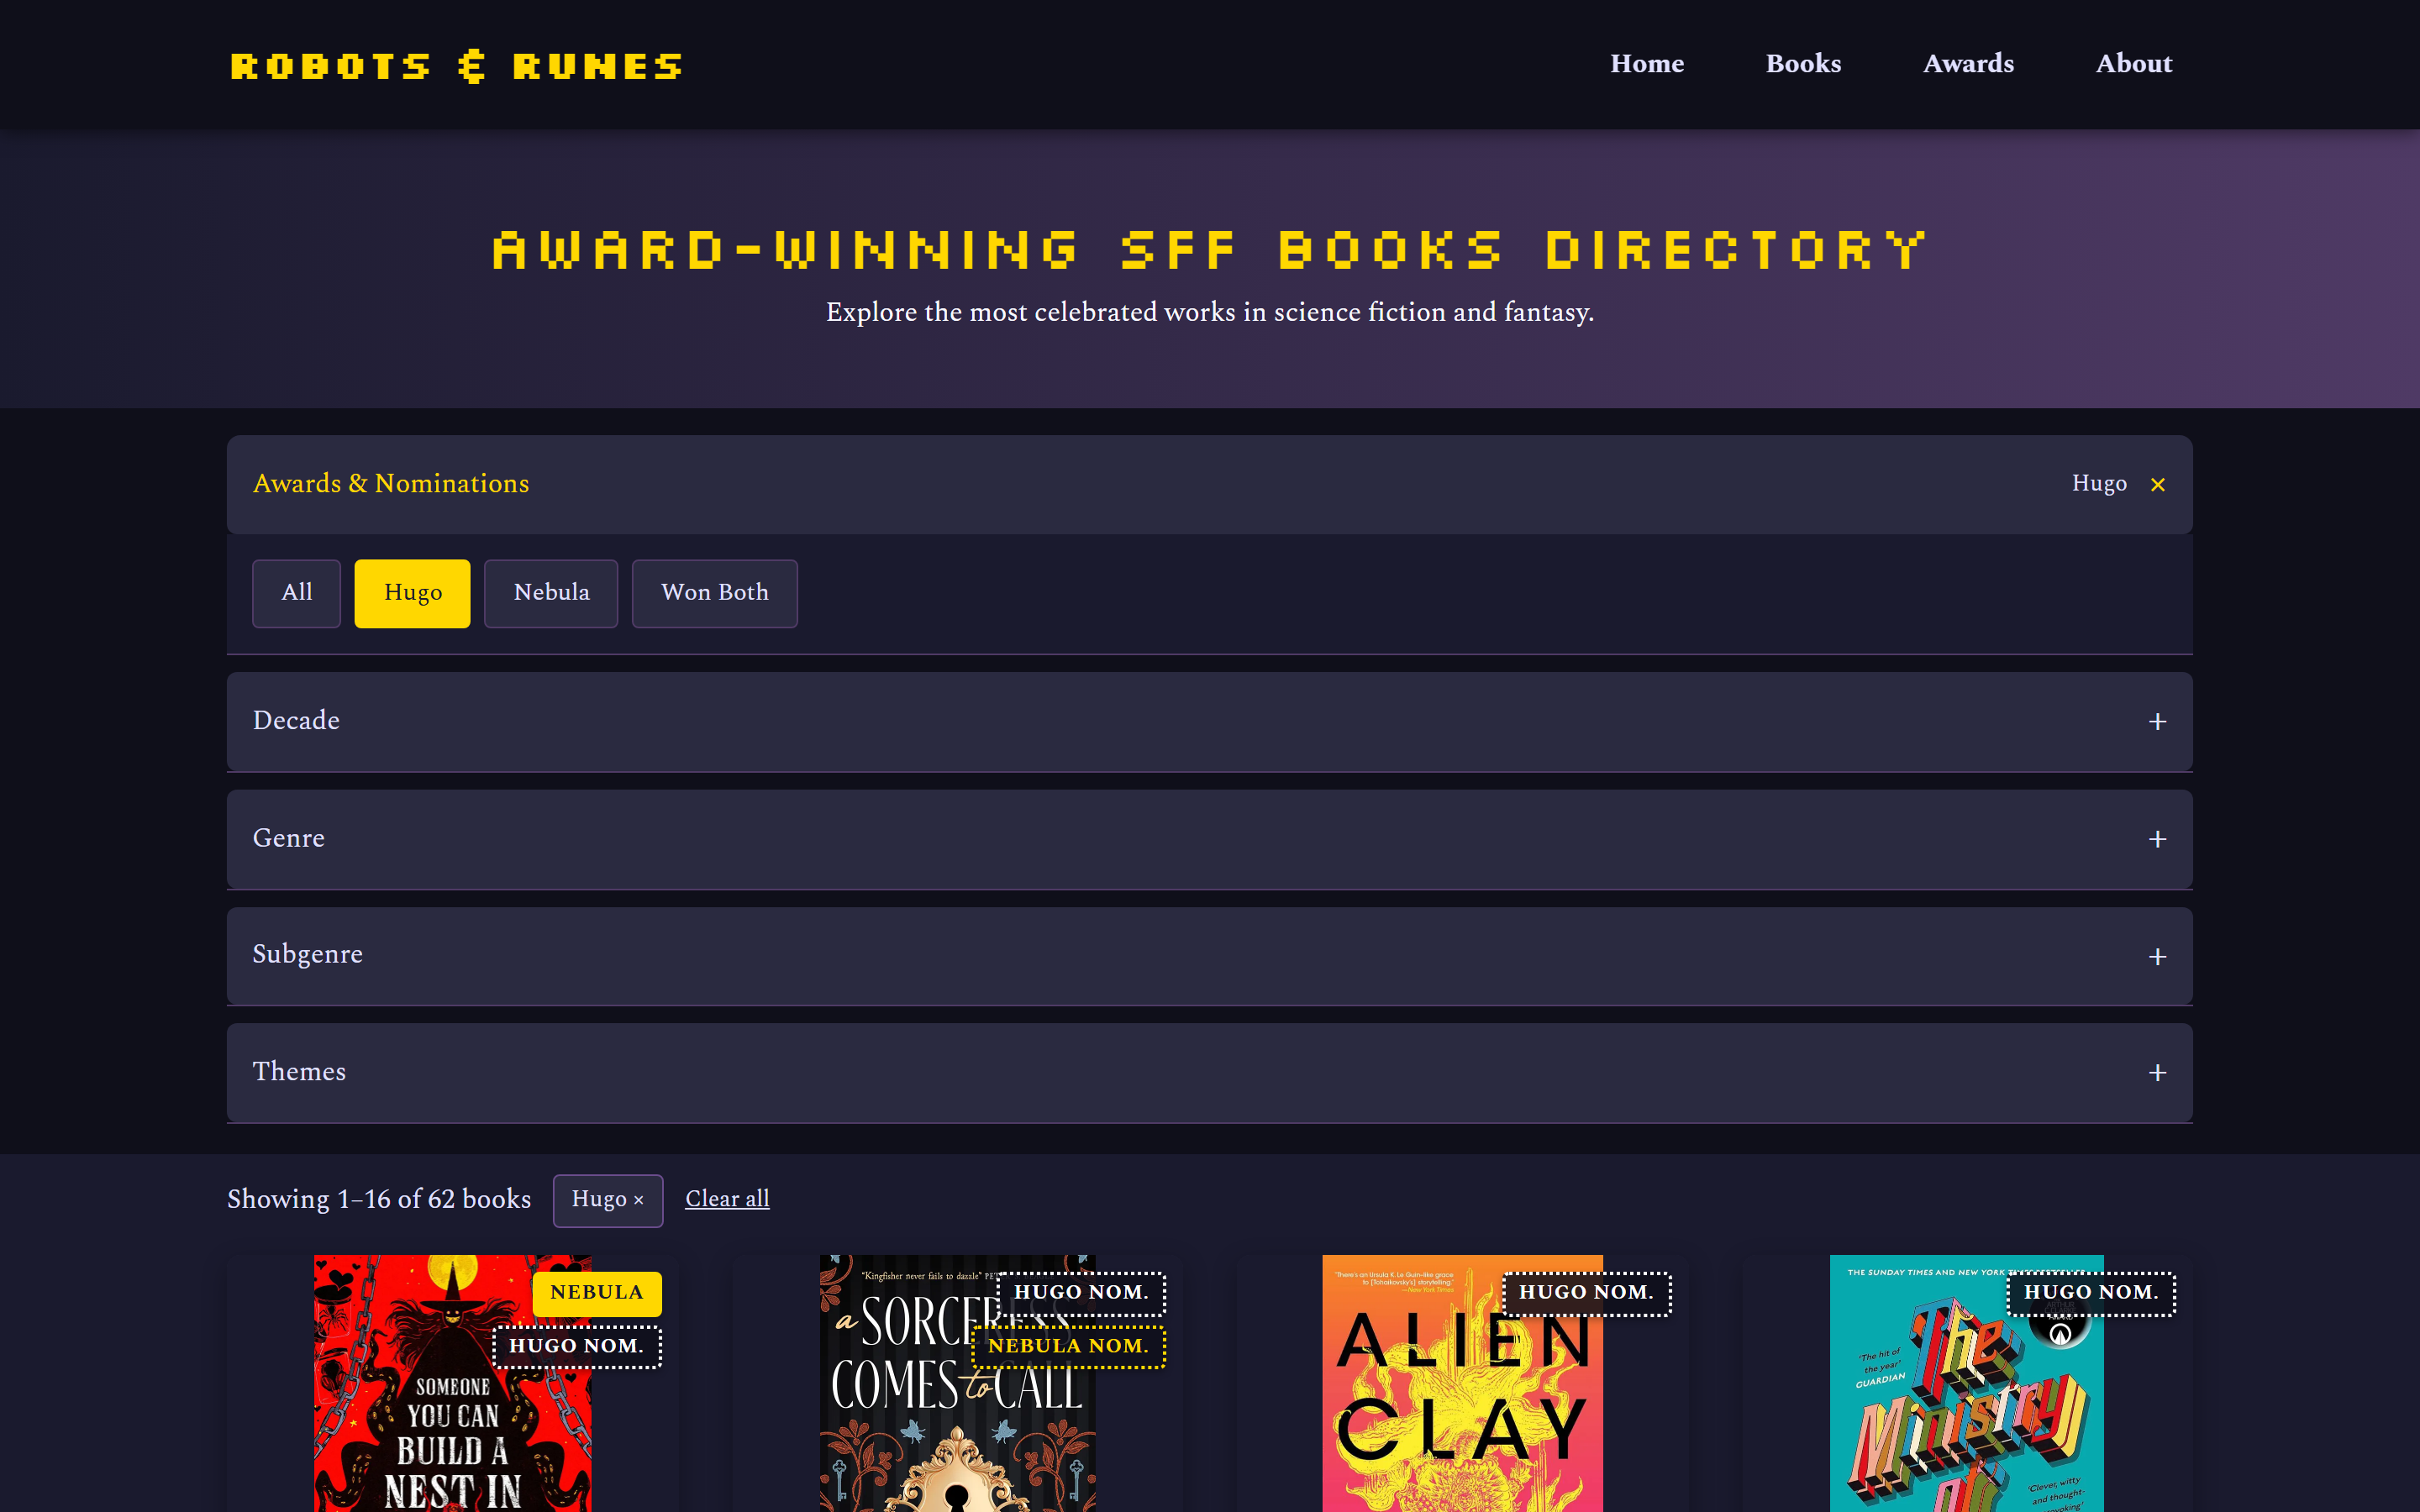
Task: Toggle the Hugo award filter chip
Action: pyautogui.click(x=412, y=593)
